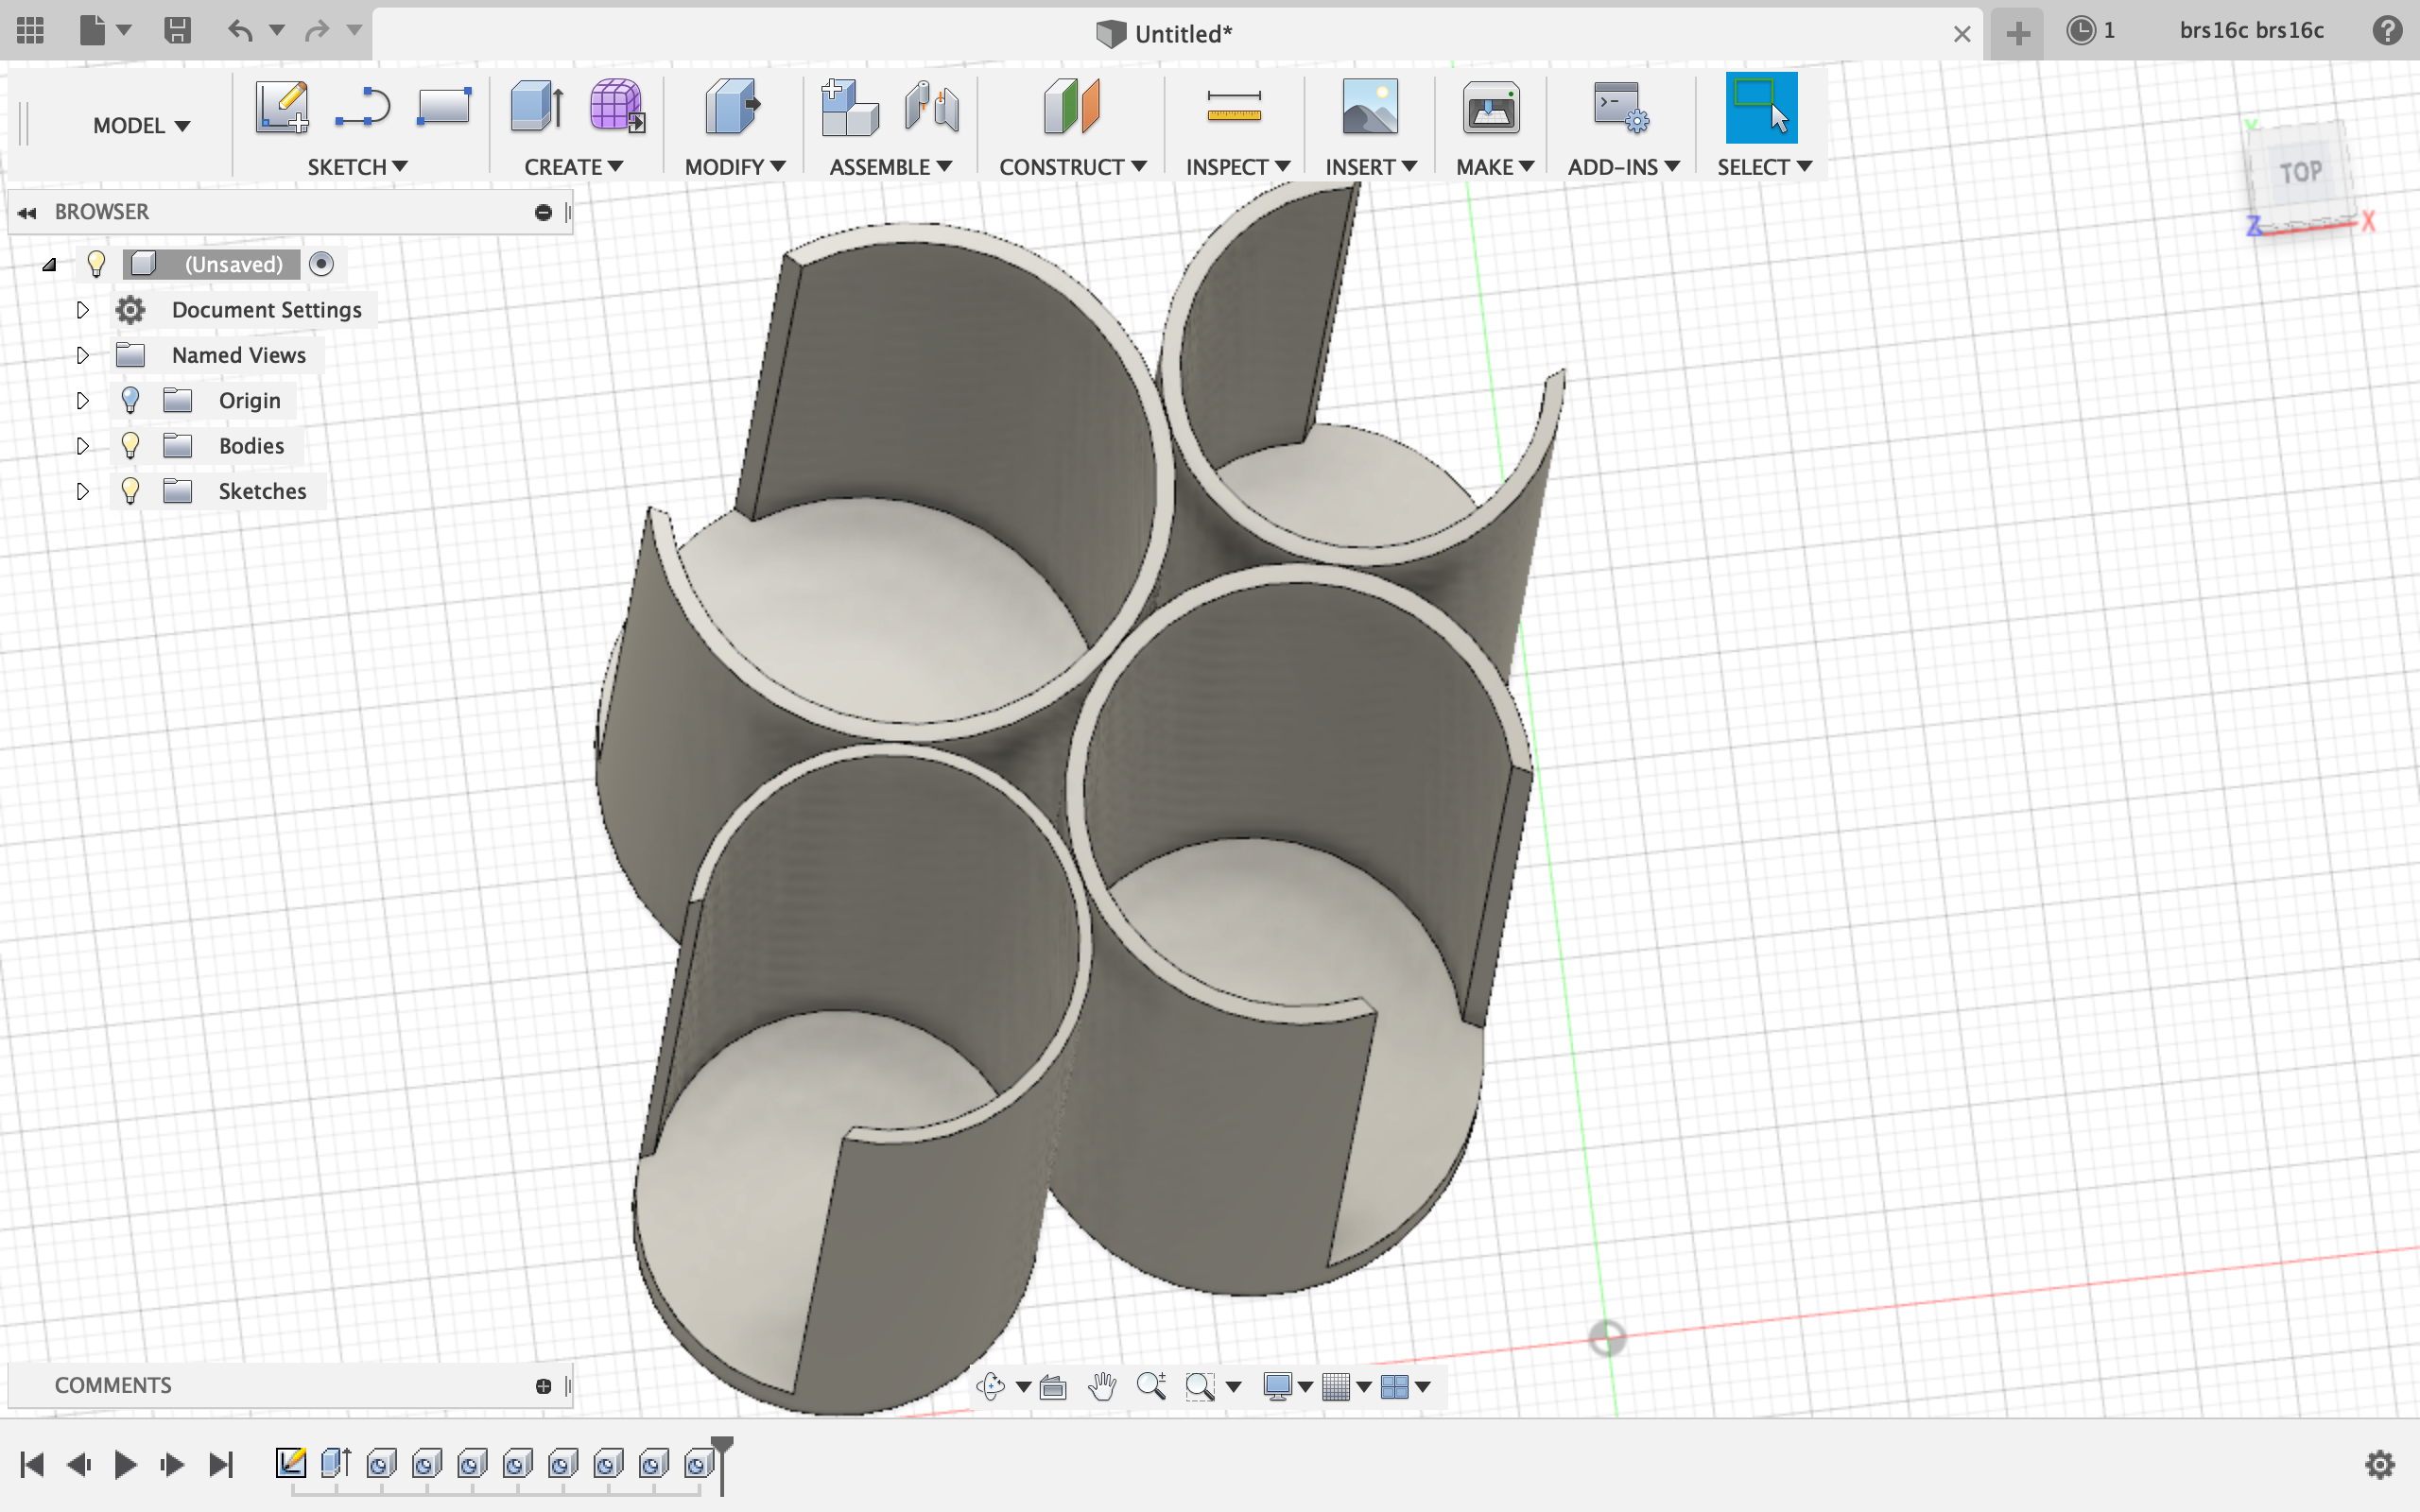The image size is (2420, 1512).
Task: Select the Measure ruler icon
Action: click(1233, 107)
